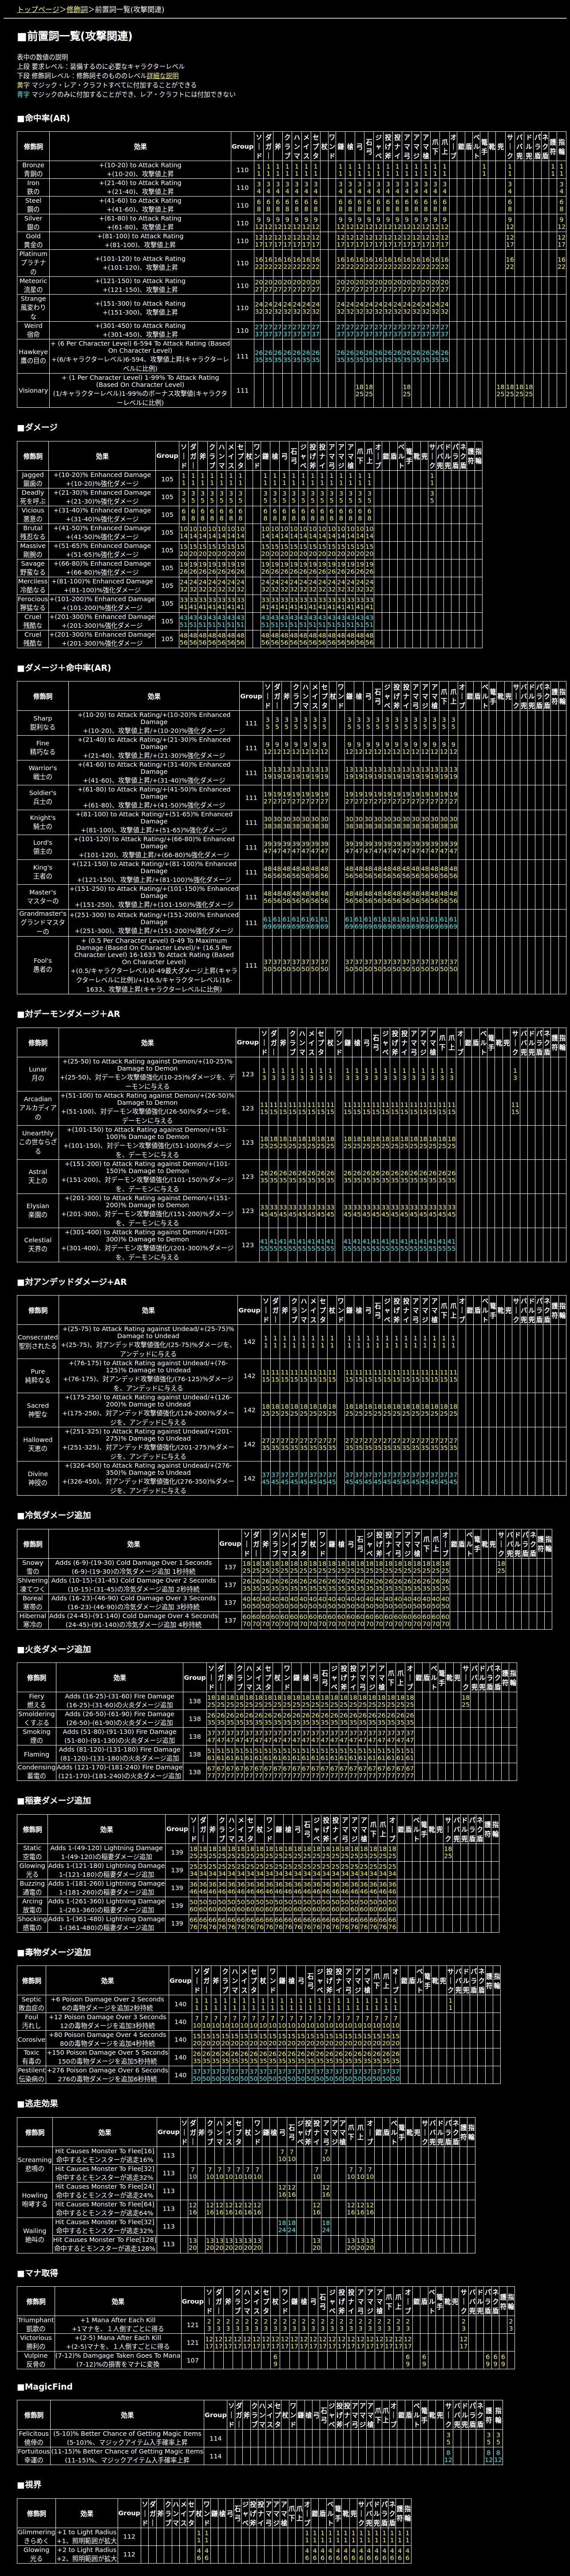Select the Jagged affix name cell
This screenshot has width=570, height=2576.
(x=33, y=479)
